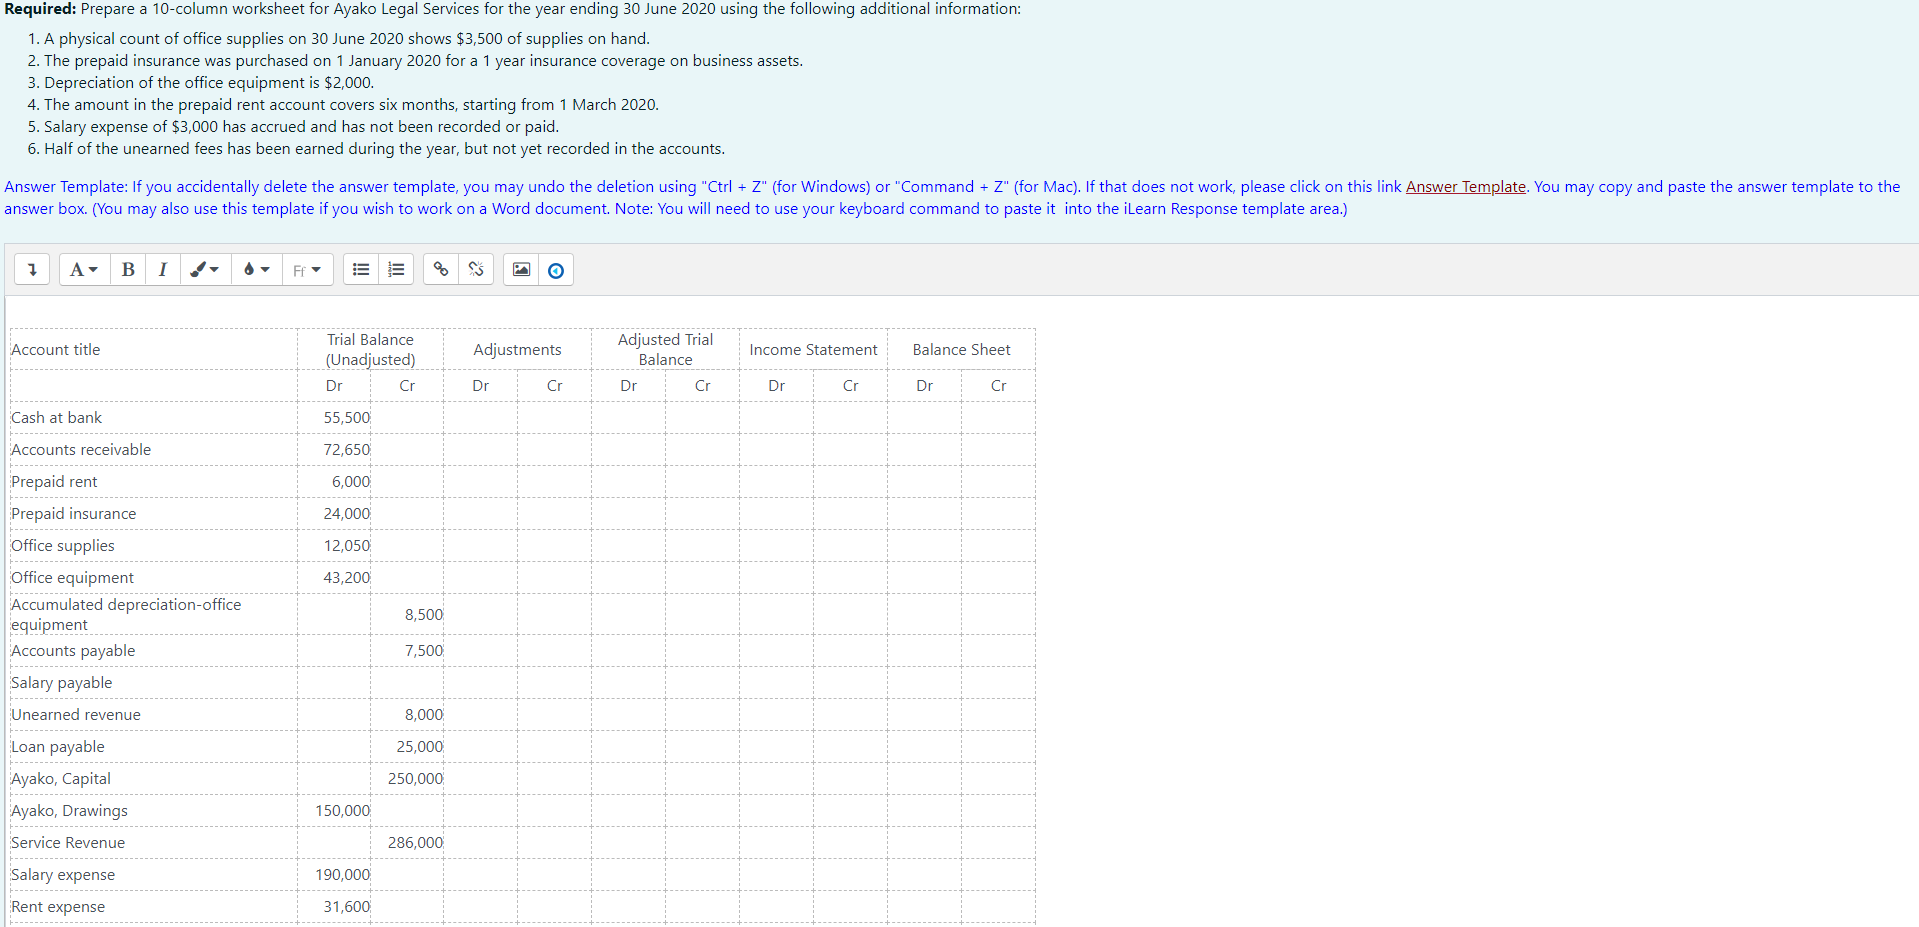Select the Adjusted Trial Balance column header

click(x=664, y=349)
